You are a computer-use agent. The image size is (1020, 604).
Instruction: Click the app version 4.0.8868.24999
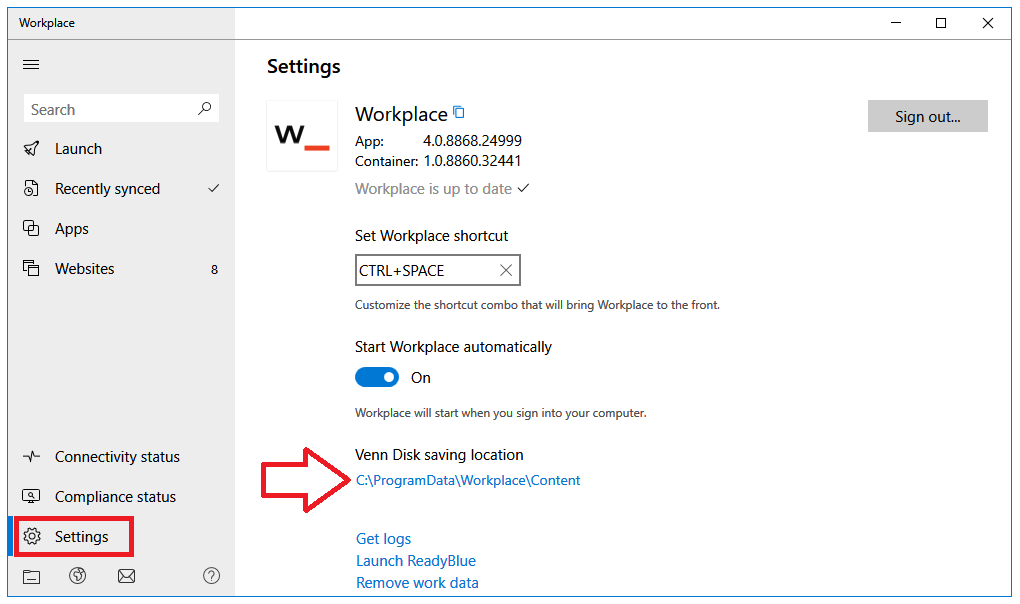[472, 141]
